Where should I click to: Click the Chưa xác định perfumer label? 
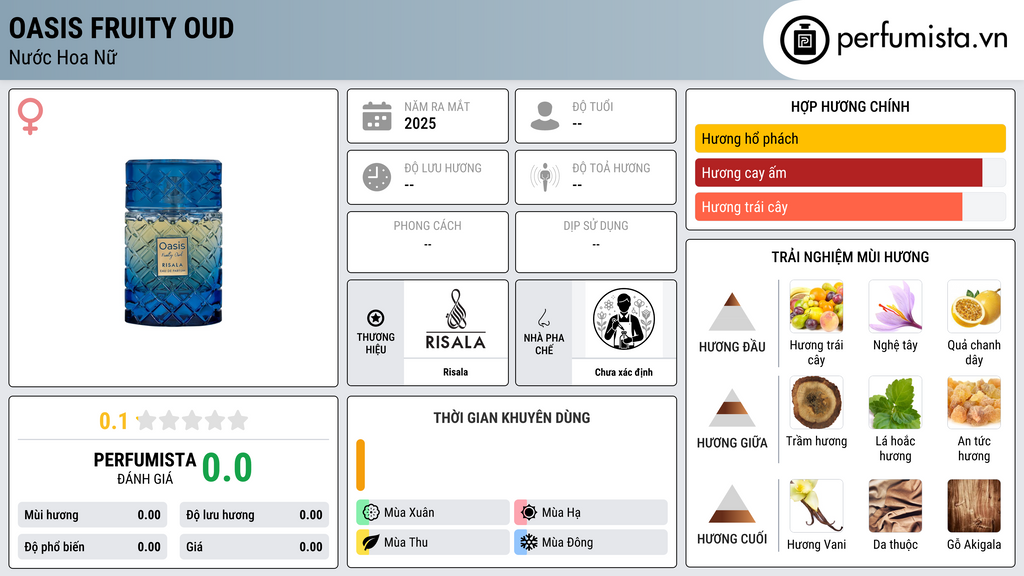tap(624, 372)
